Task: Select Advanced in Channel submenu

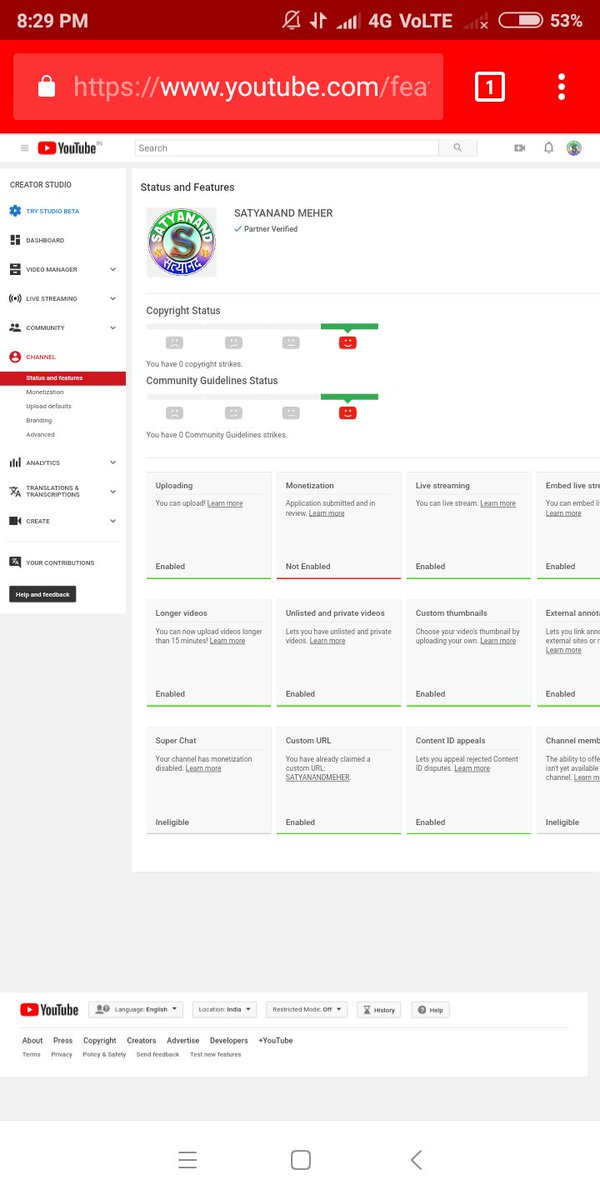Action: click(41, 435)
